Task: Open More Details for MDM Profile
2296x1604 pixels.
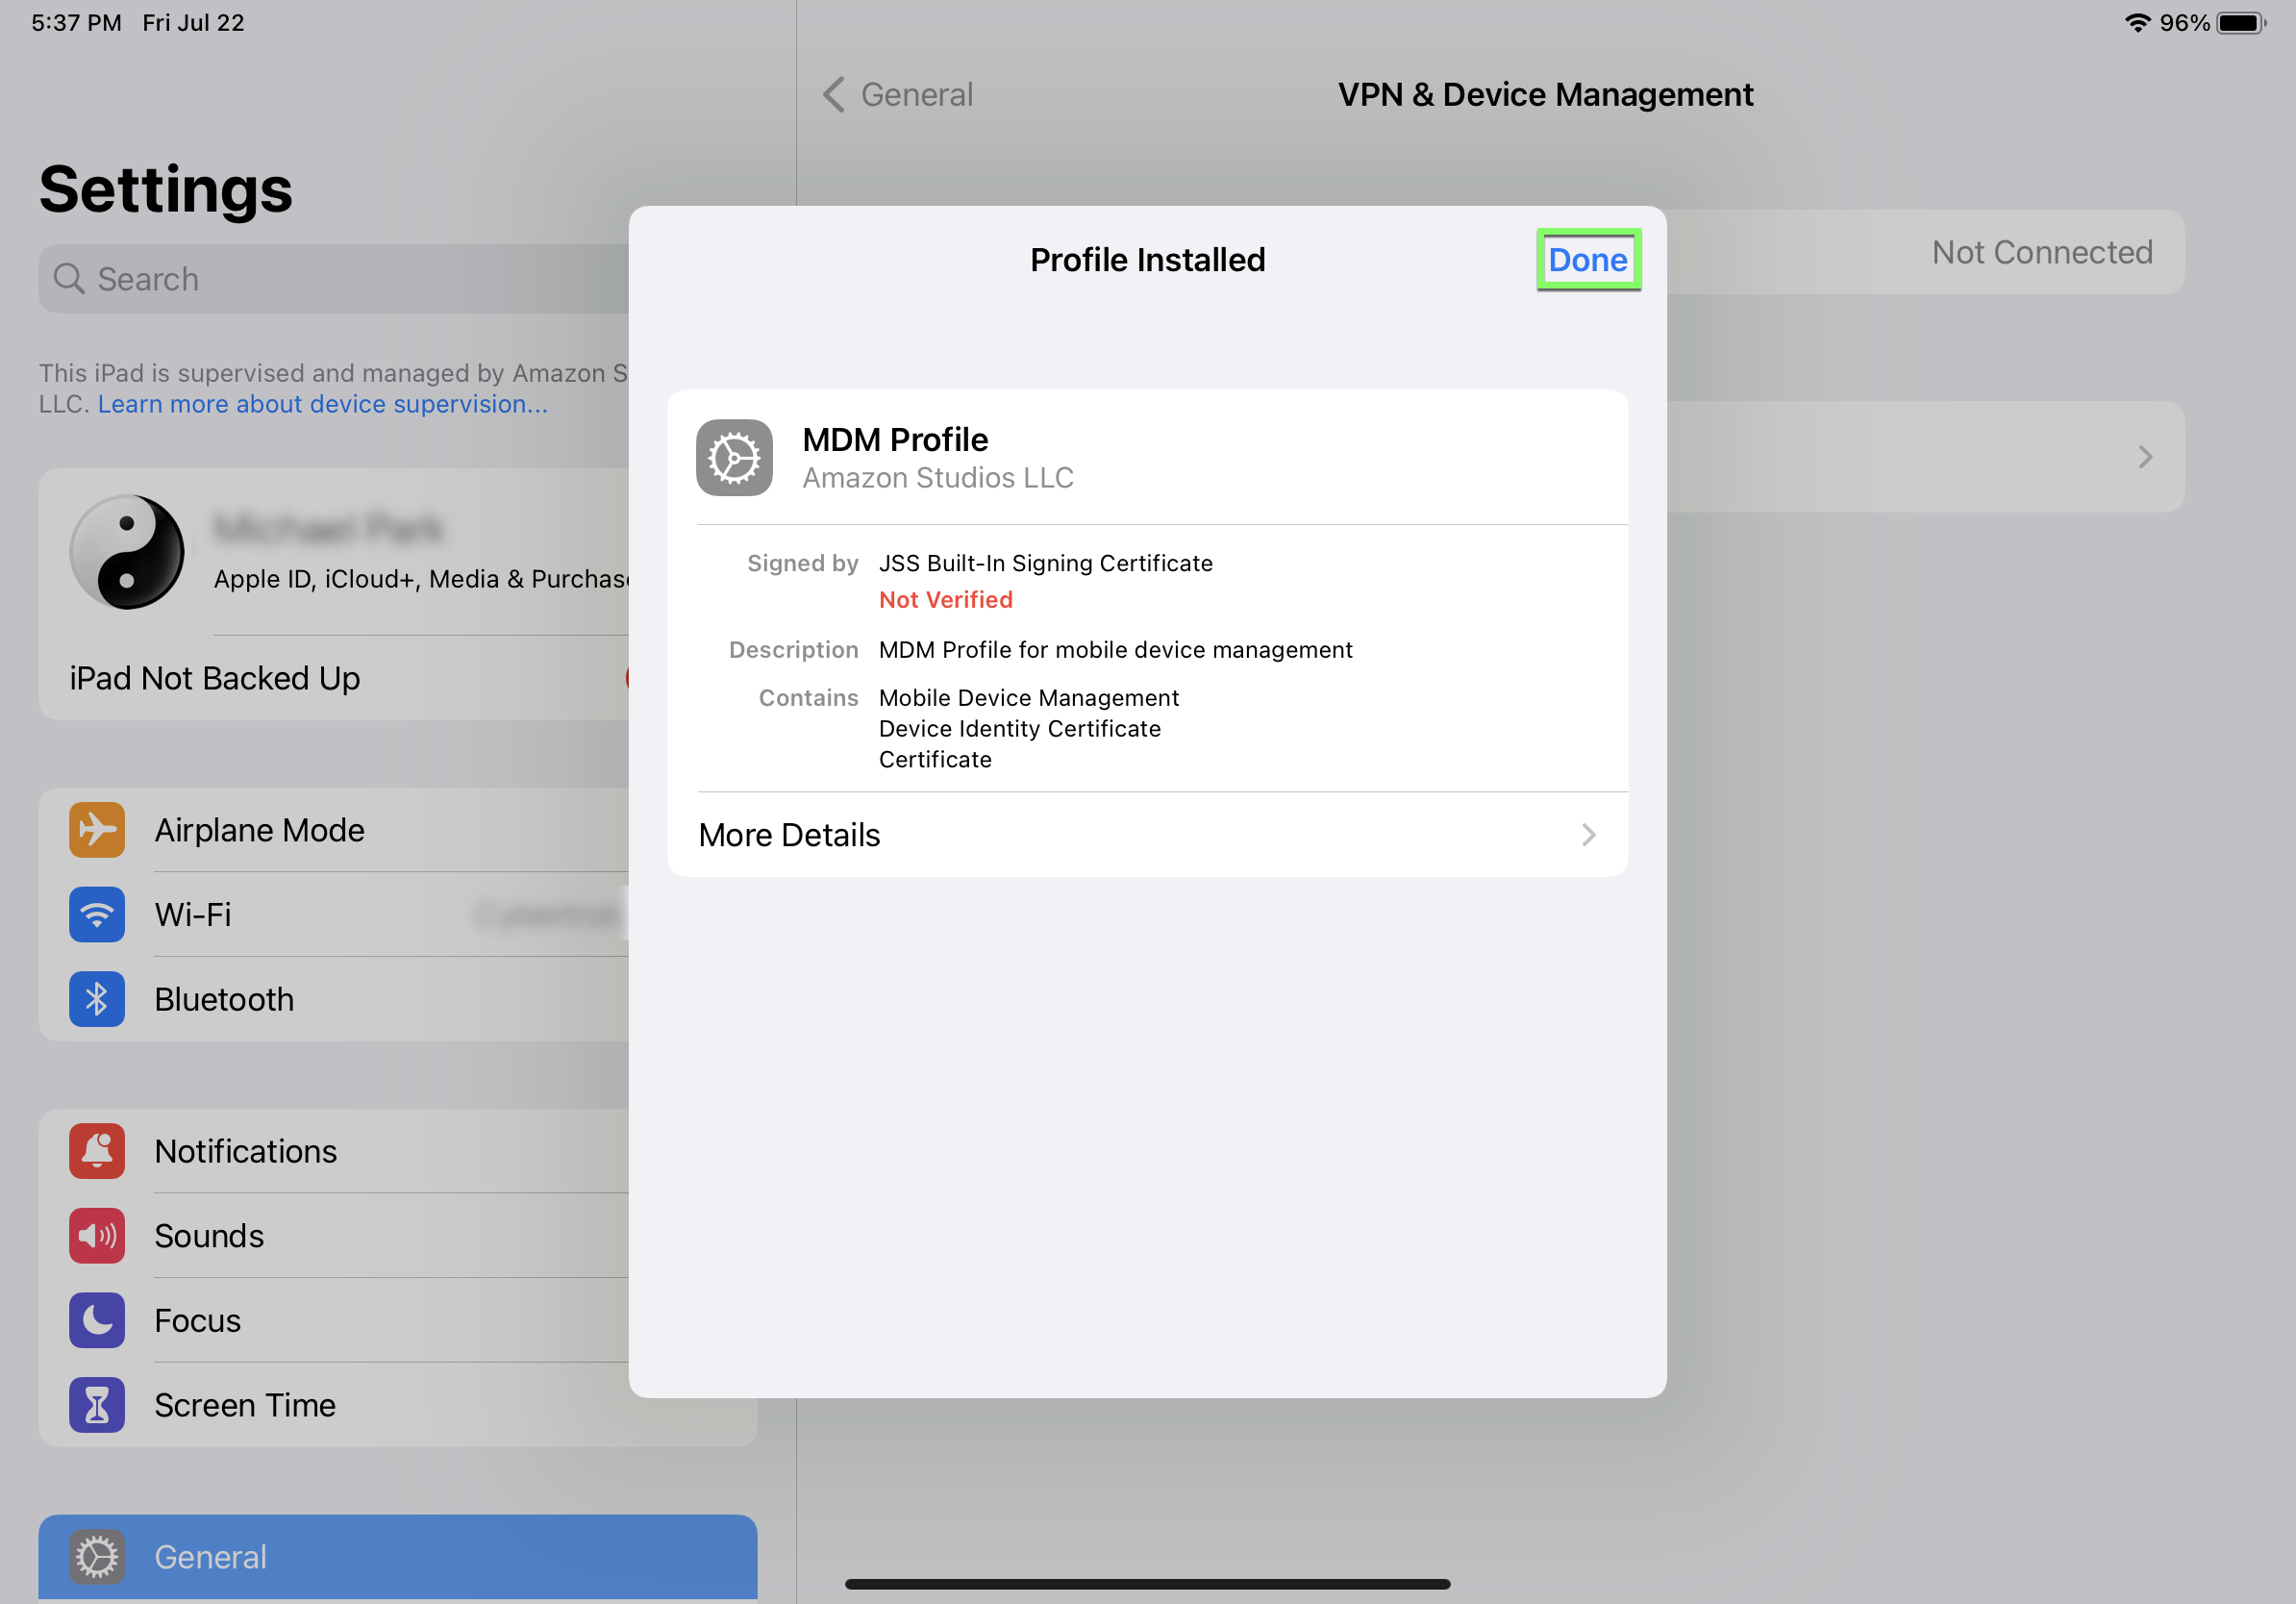Action: pos(1147,835)
